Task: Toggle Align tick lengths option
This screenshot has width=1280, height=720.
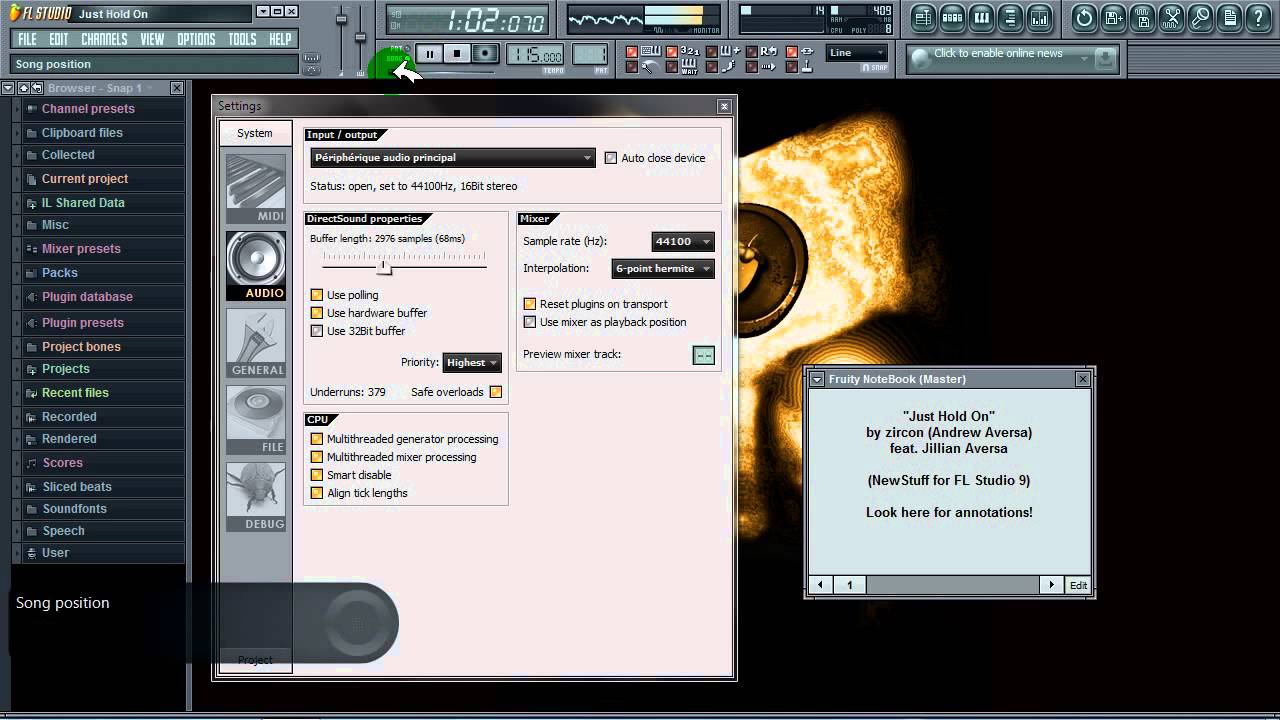Action: (317, 493)
